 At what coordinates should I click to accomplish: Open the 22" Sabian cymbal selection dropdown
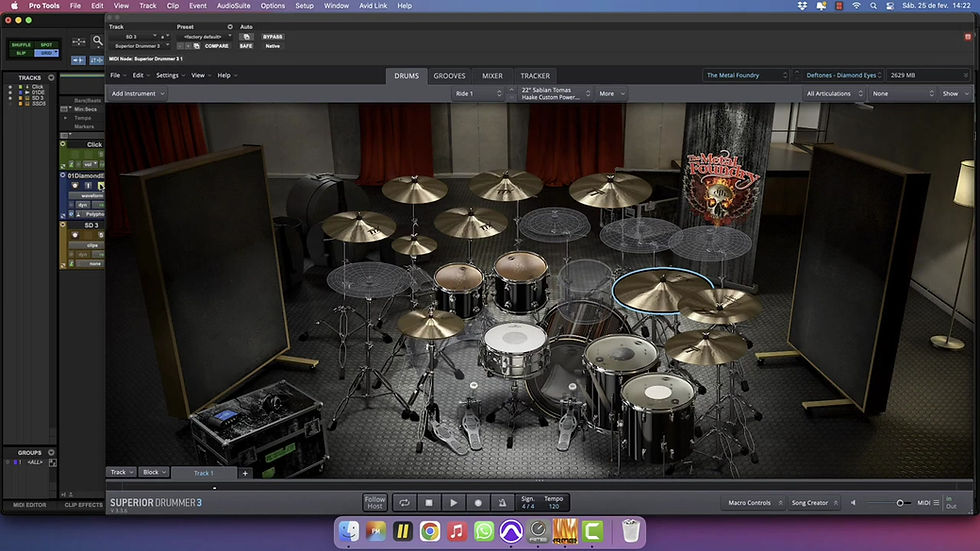click(554, 93)
